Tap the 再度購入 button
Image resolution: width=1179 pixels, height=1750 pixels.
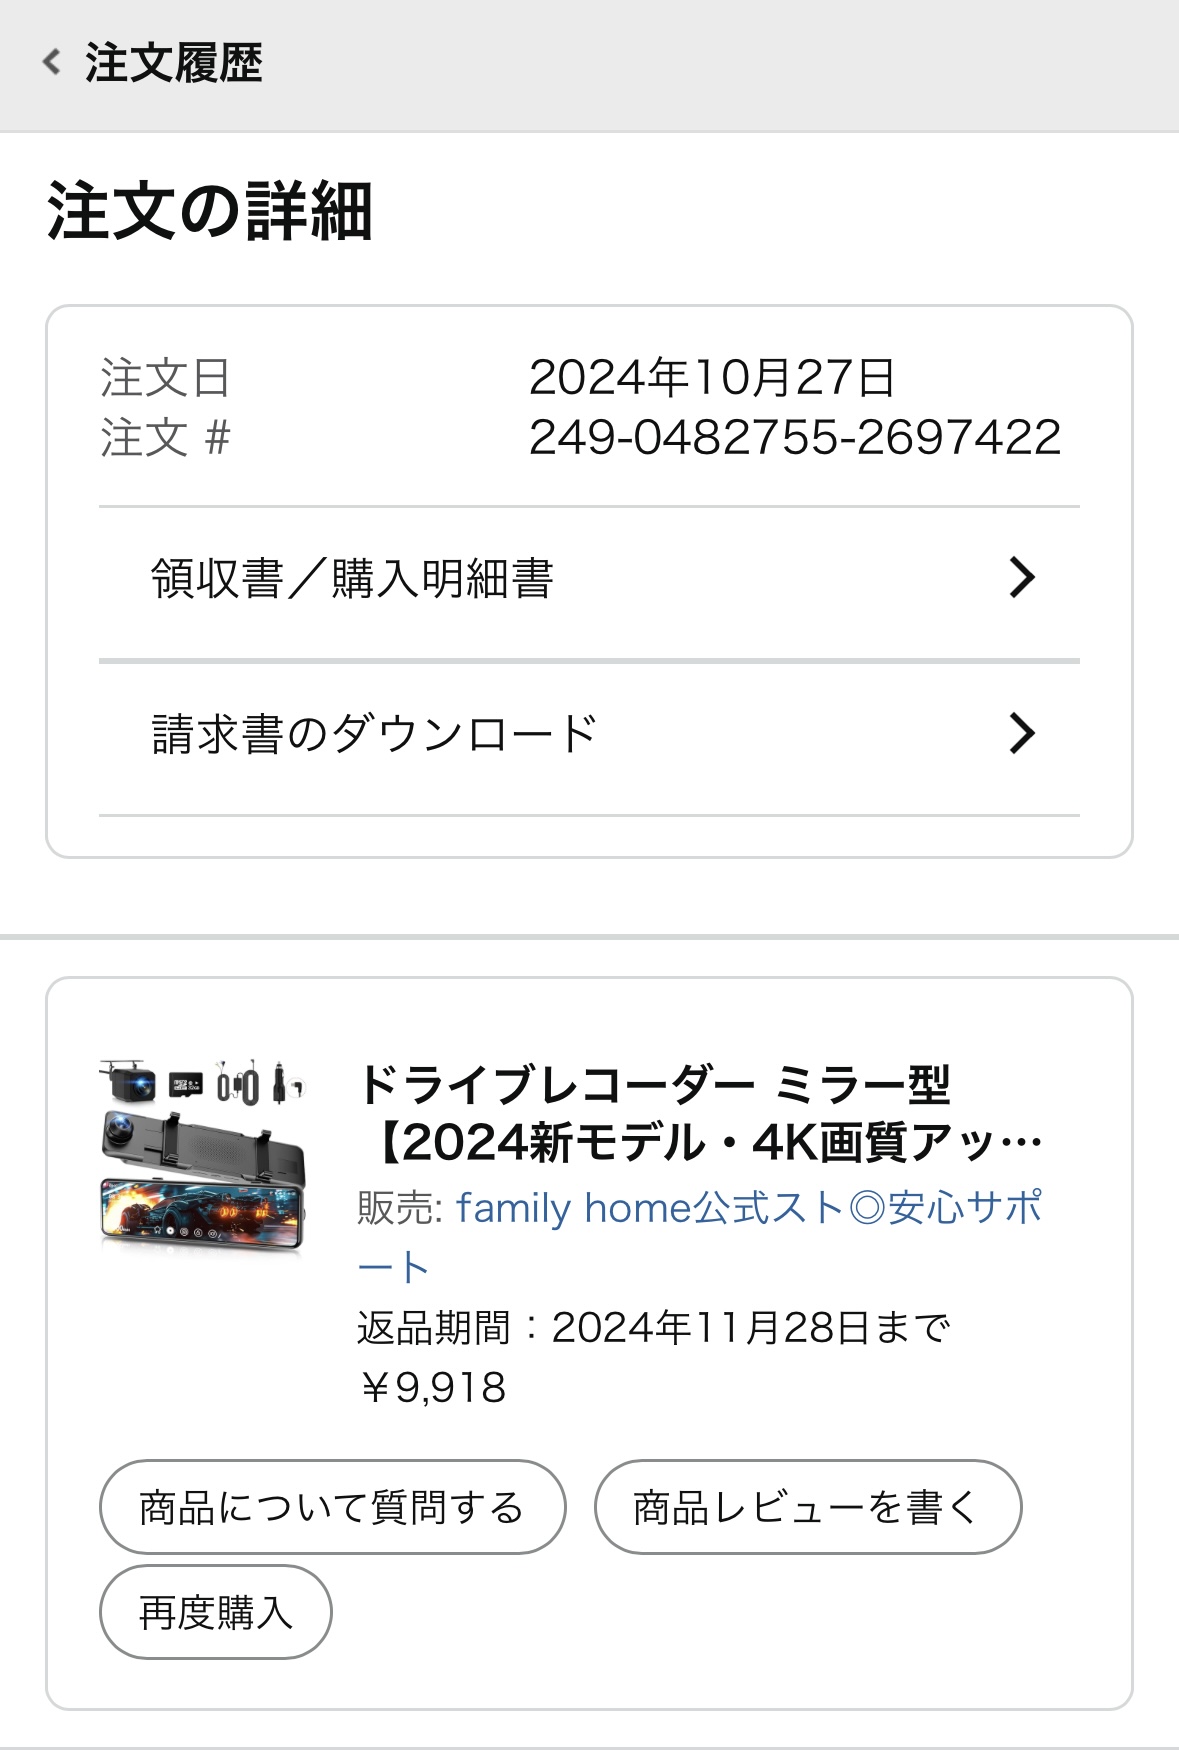coord(215,1612)
